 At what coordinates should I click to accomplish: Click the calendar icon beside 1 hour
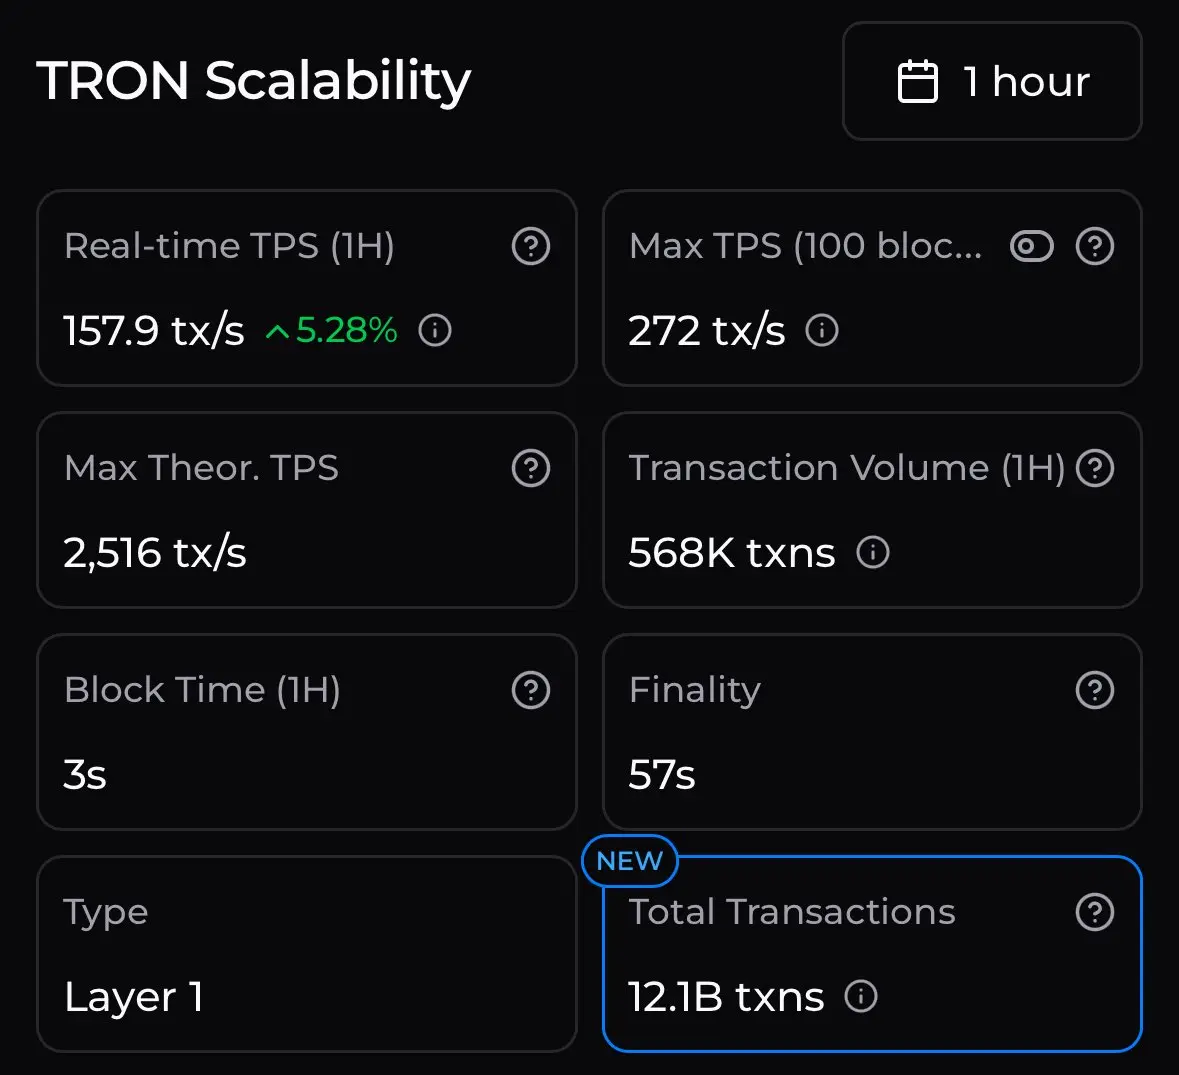tap(917, 82)
